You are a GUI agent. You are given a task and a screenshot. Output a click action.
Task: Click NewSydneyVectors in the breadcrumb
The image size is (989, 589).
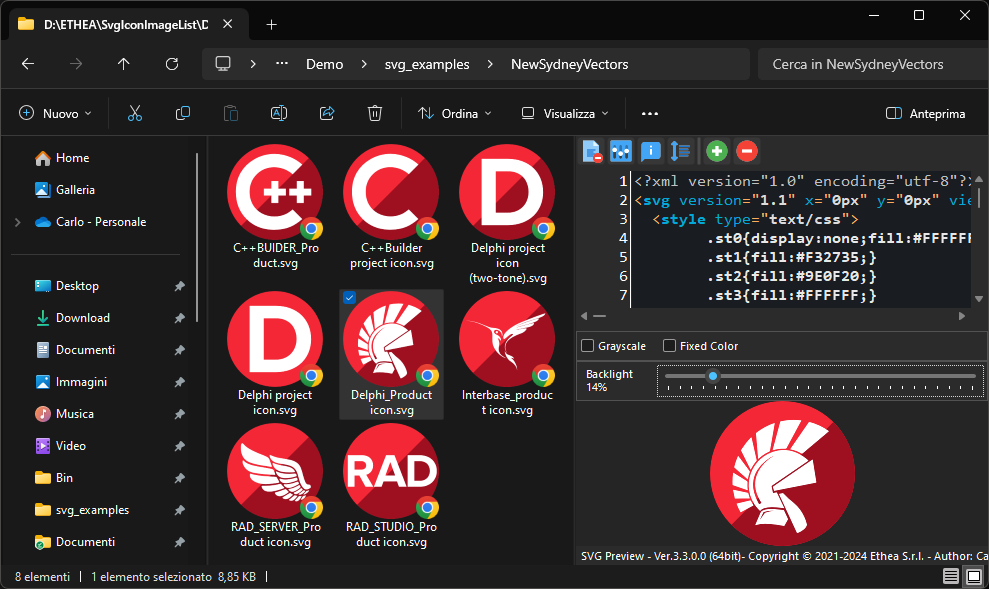pyautogui.click(x=570, y=64)
